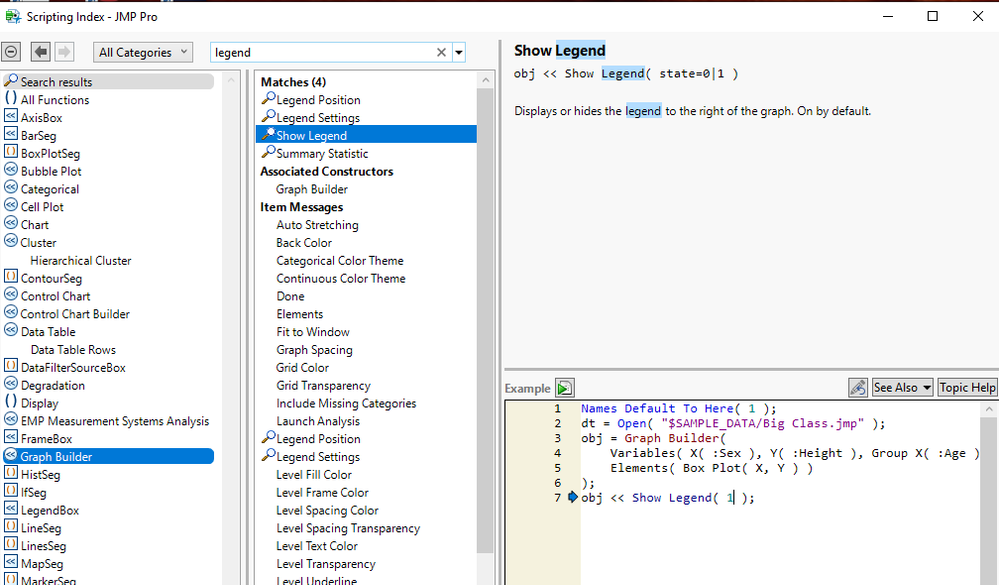Click line 7 of example script
This screenshot has width=999, height=585.
(x=667, y=498)
